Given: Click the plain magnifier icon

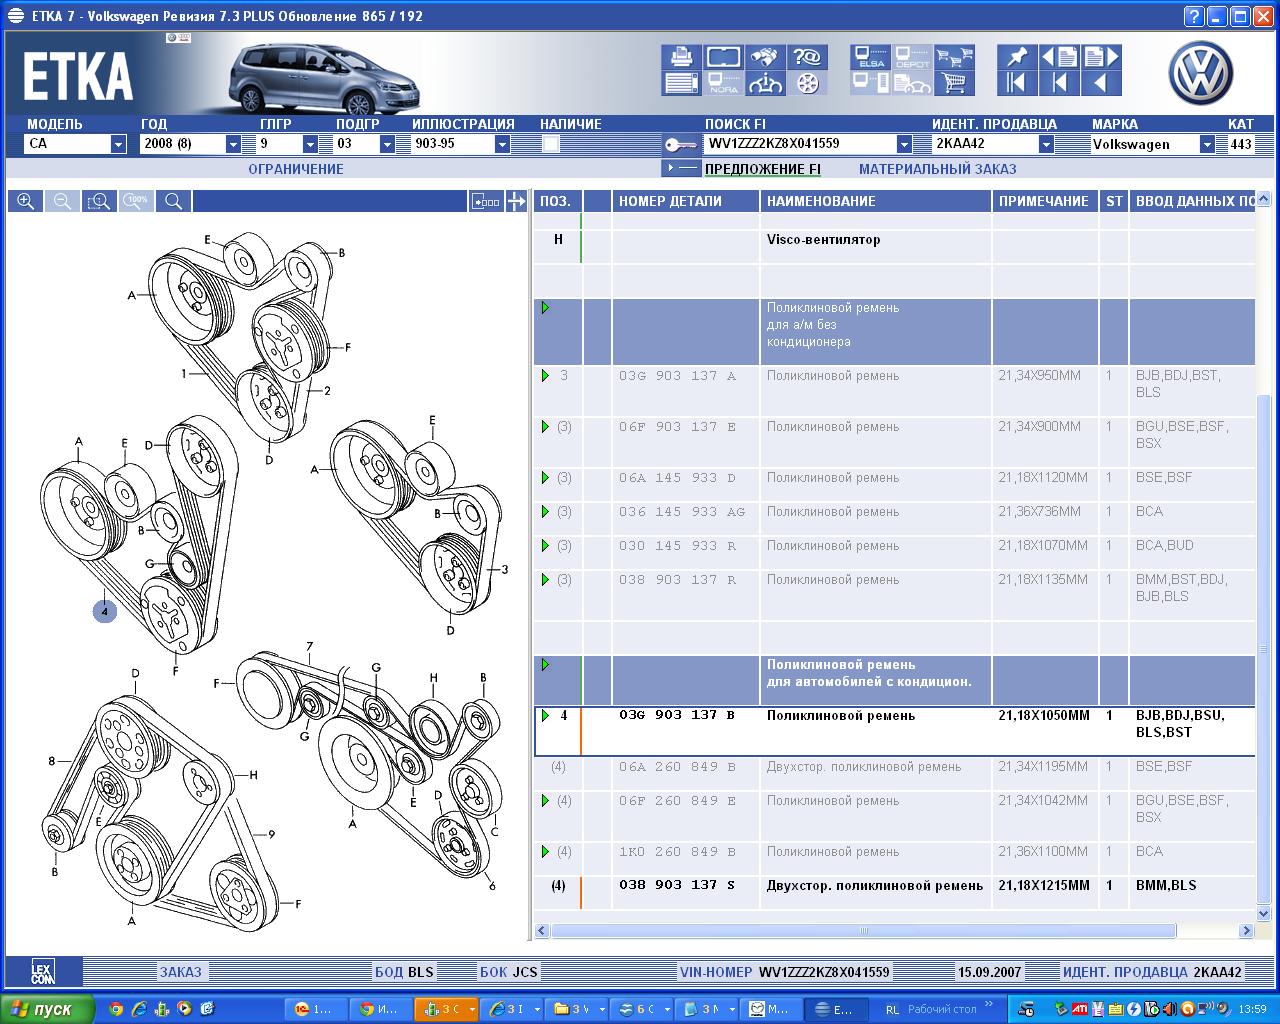Looking at the screenshot, I should click(x=174, y=201).
